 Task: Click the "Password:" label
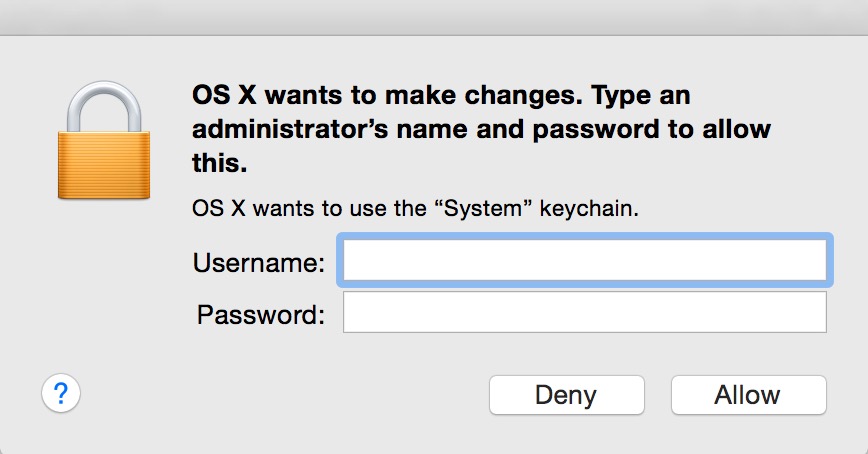point(261,315)
